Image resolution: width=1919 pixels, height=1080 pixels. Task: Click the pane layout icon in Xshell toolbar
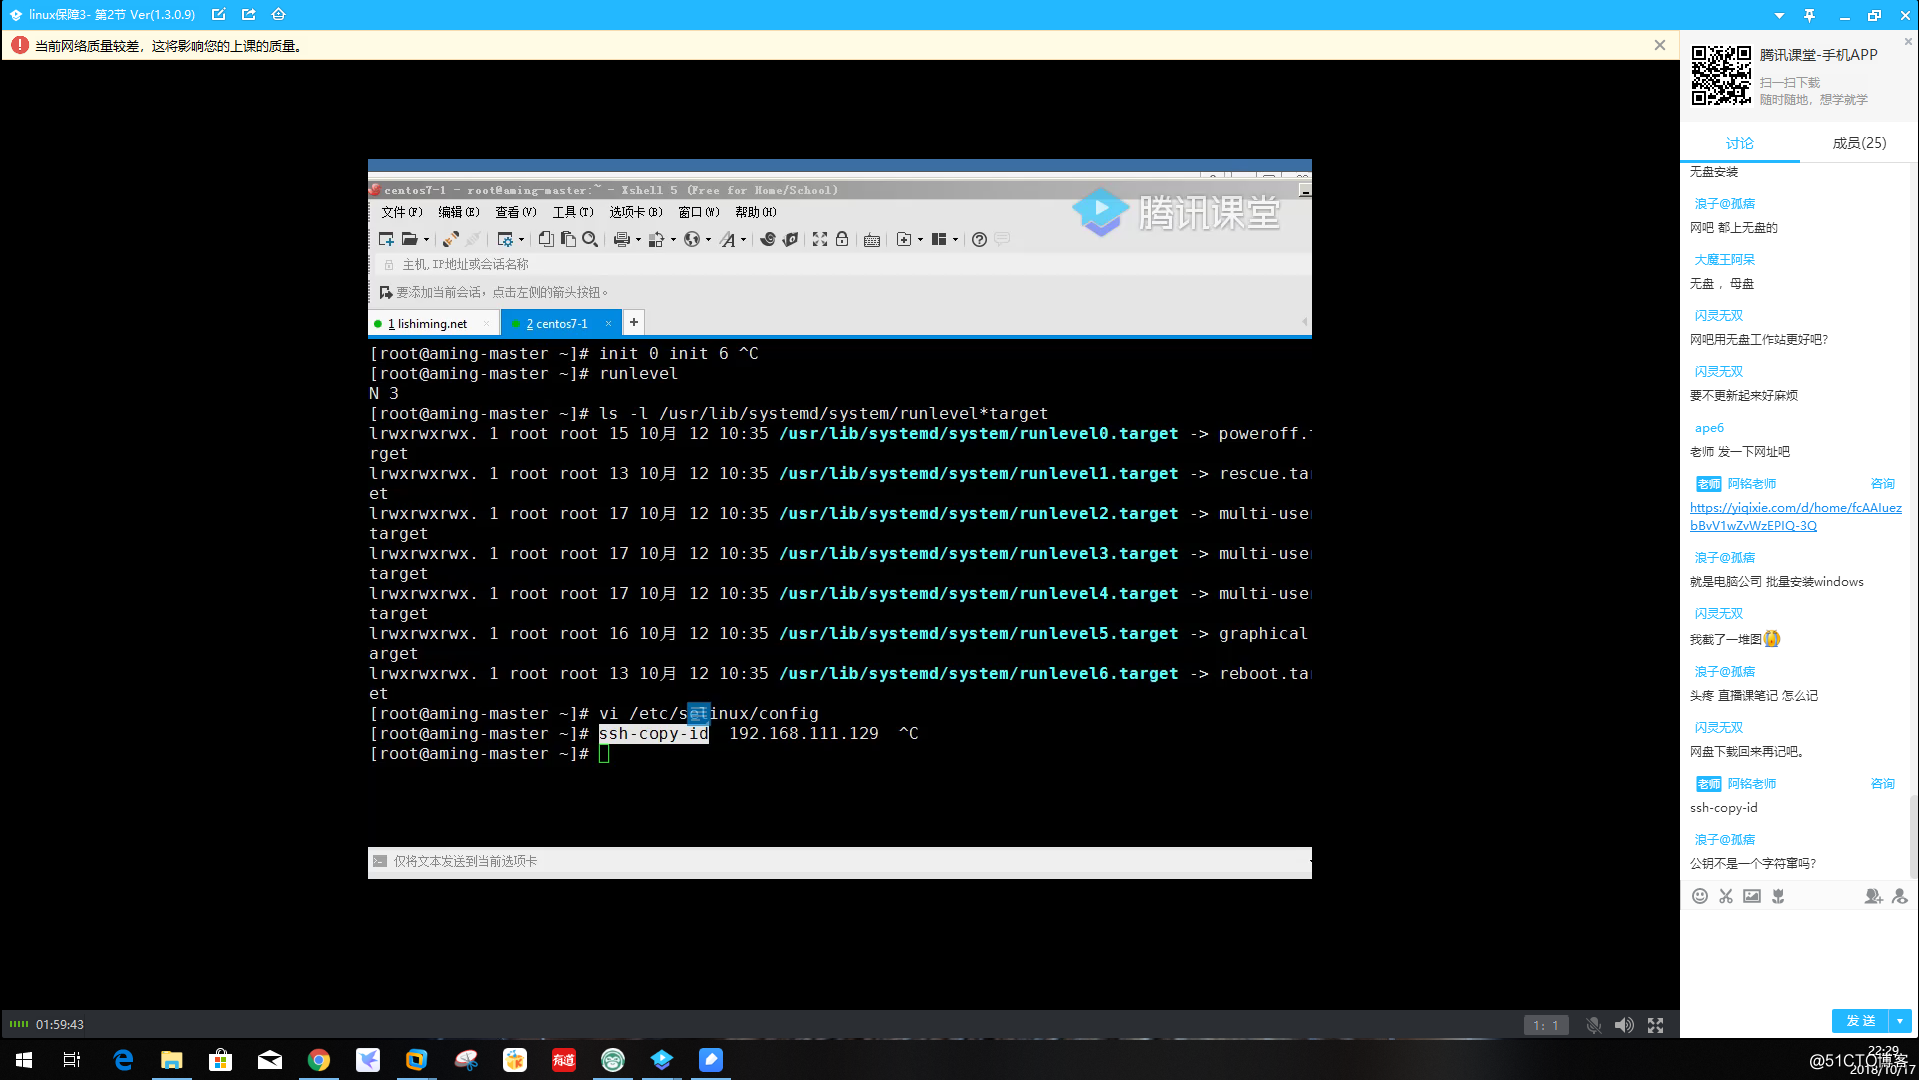pos(939,239)
